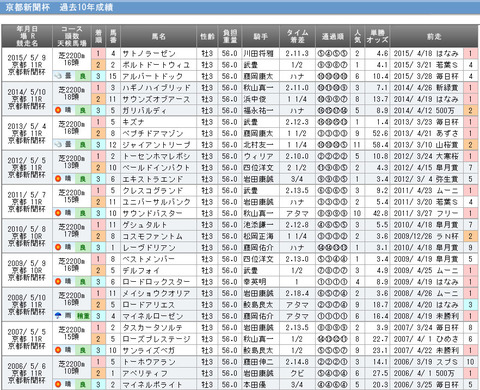
Task: Select horse name サンライズベガ
Action: (149, 350)
